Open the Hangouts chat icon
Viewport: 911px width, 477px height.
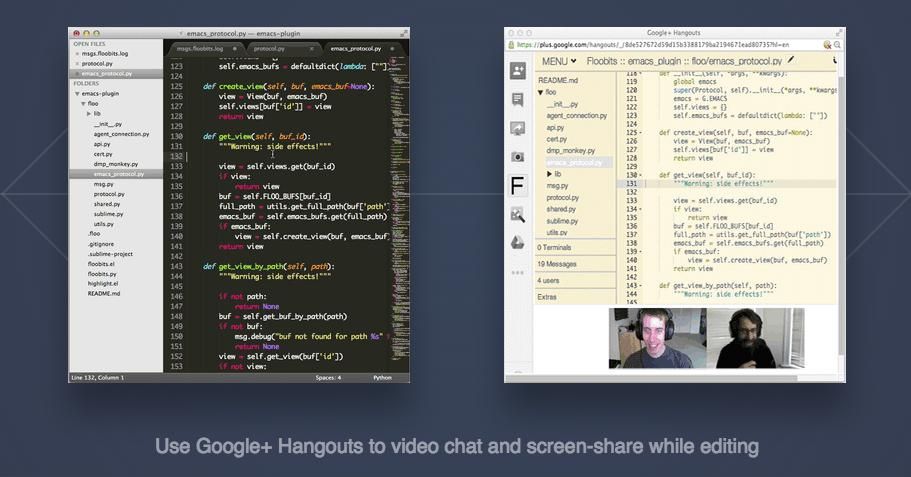(x=517, y=99)
